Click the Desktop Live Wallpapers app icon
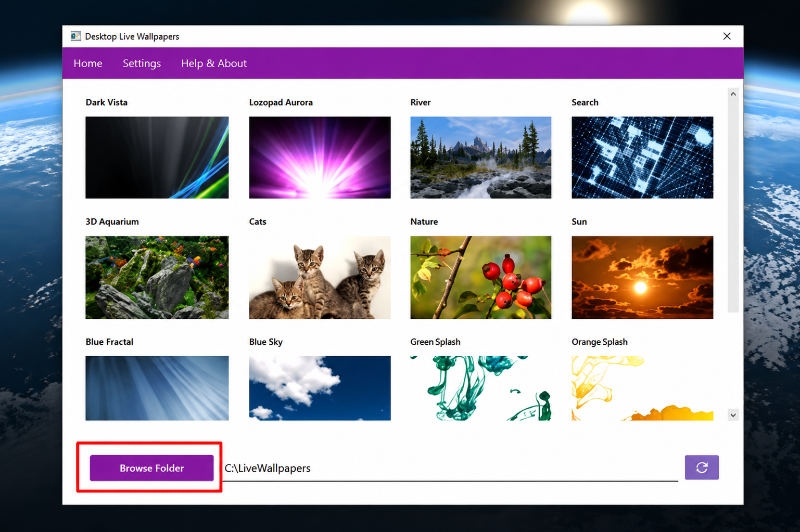This screenshot has height=532, width=800. pyautogui.click(x=76, y=36)
